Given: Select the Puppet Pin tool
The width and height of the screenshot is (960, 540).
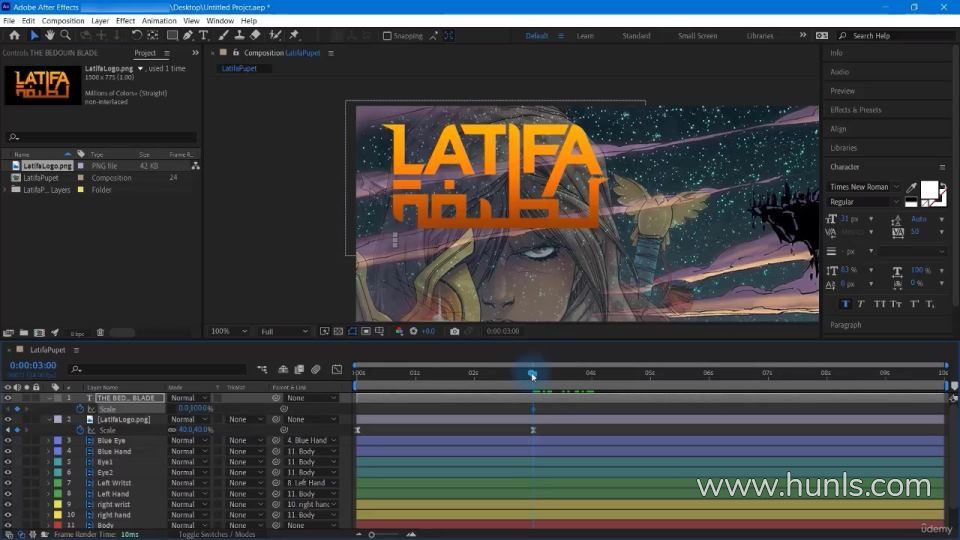Looking at the screenshot, I should tap(294, 36).
